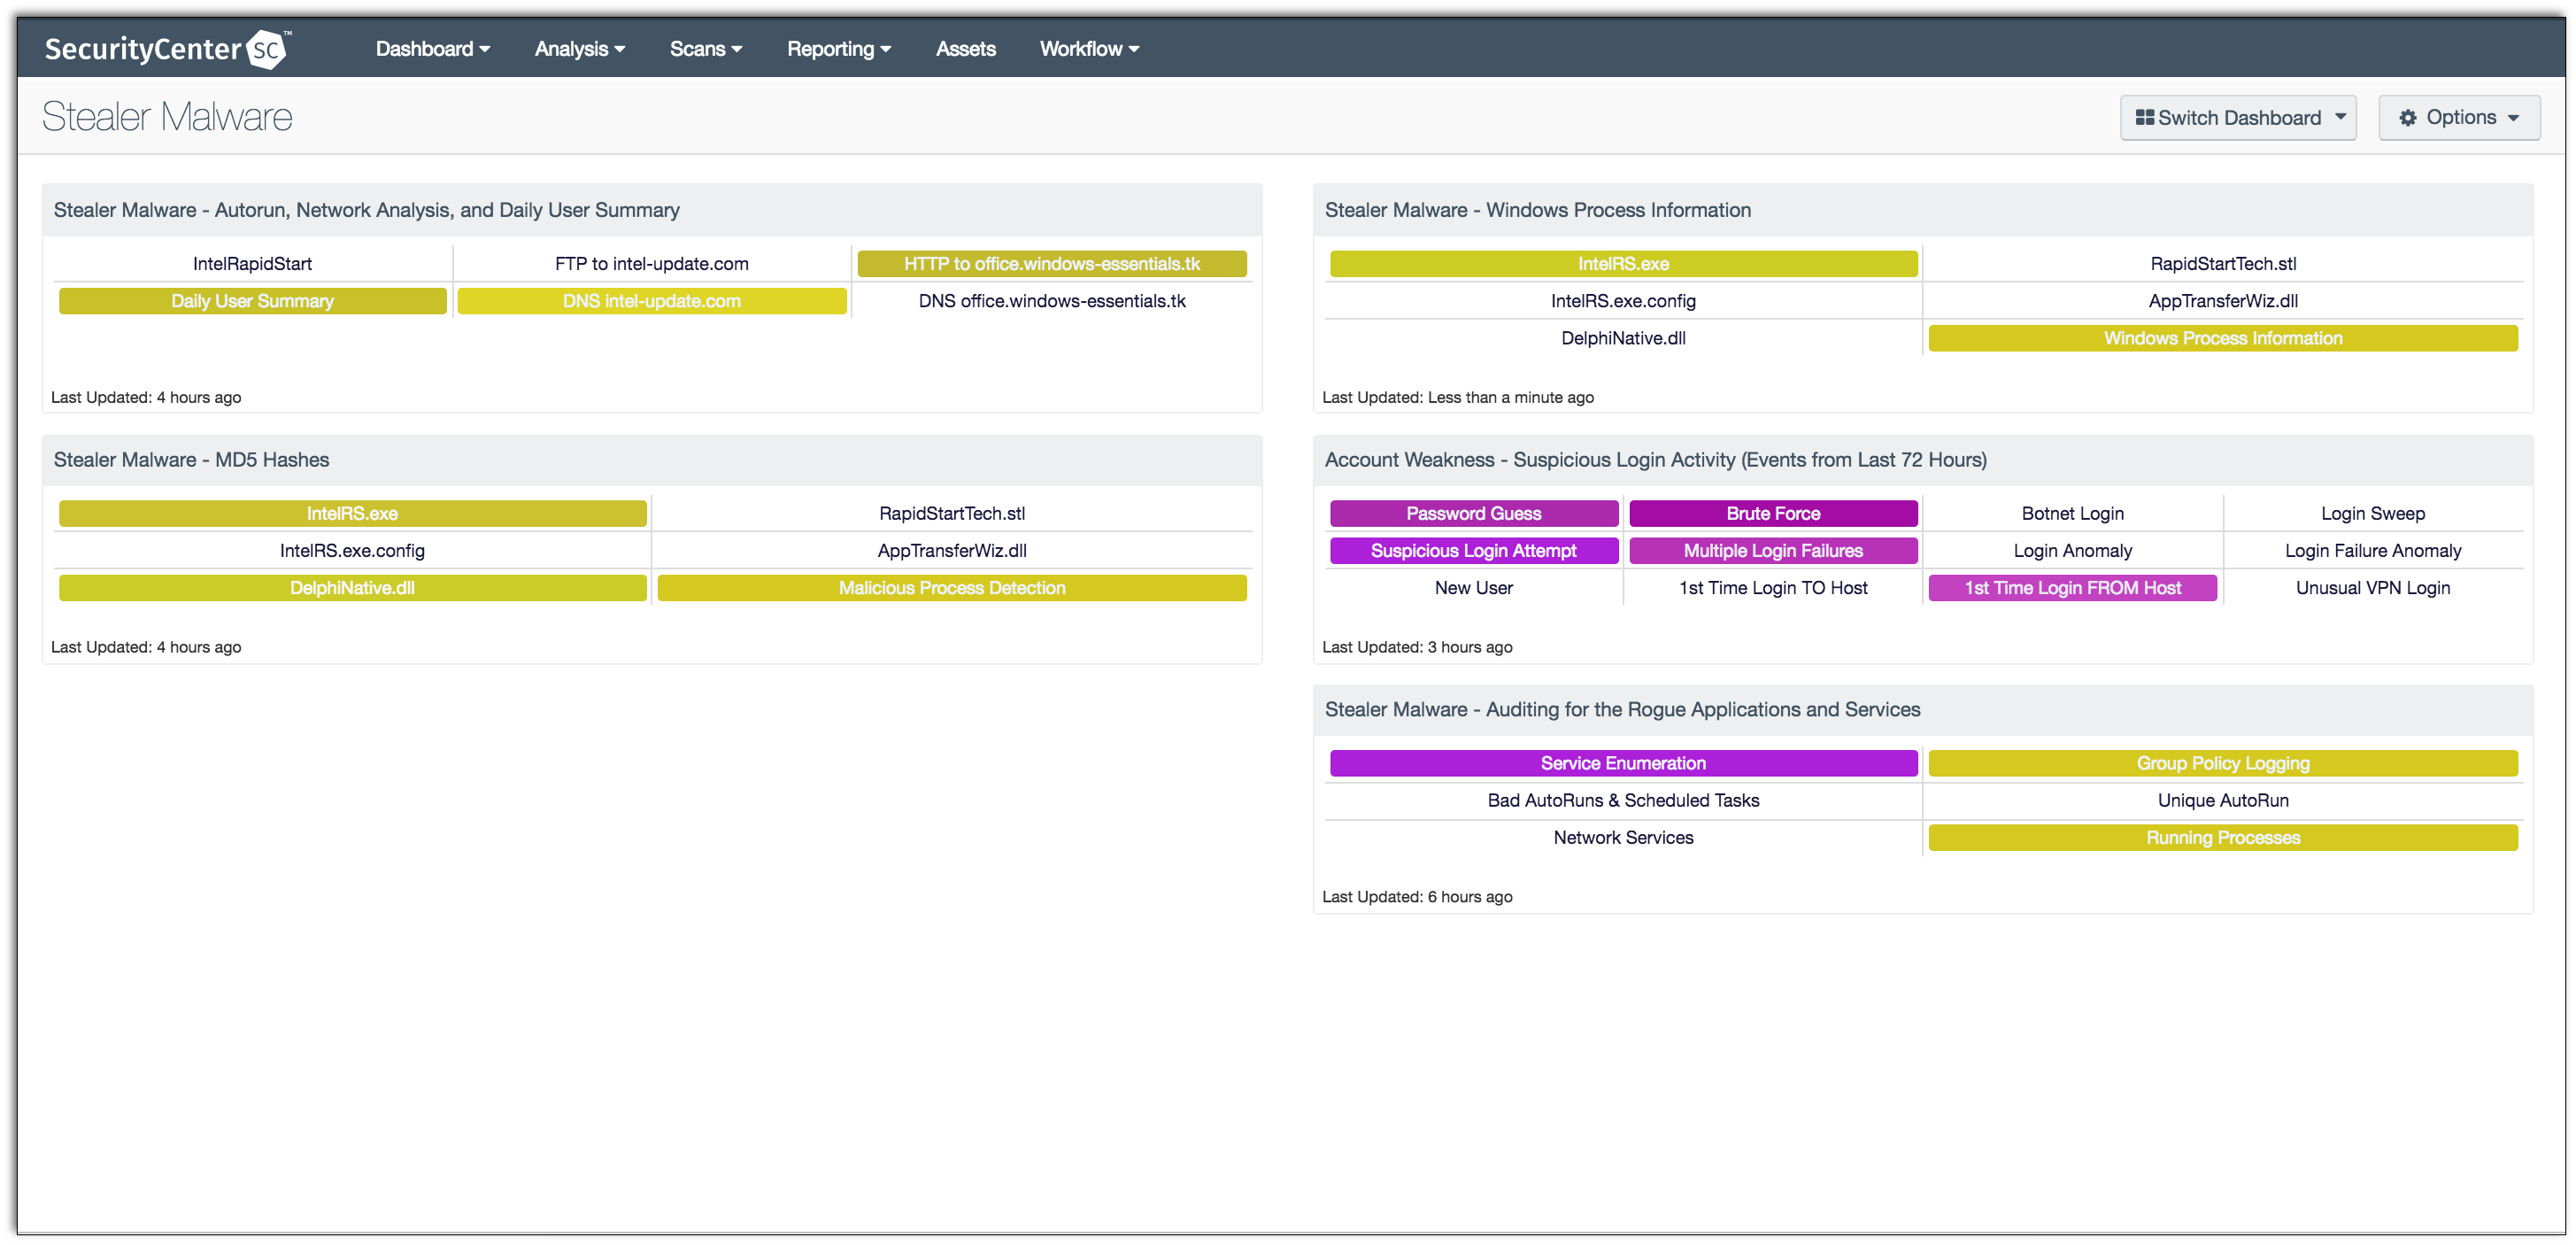
Task: Click the Unusual VPN Login cell
Action: click(2373, 588)
